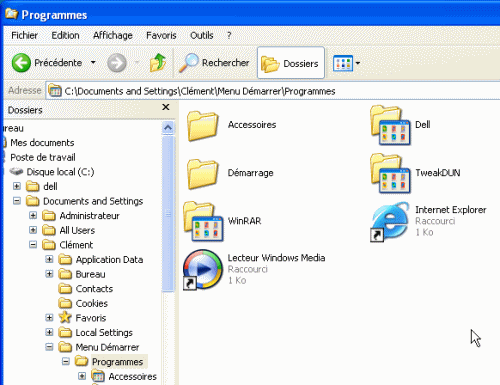Open Forward history dropdown arrow
Viewport: 500px width, 385px height.
(137, 62)
